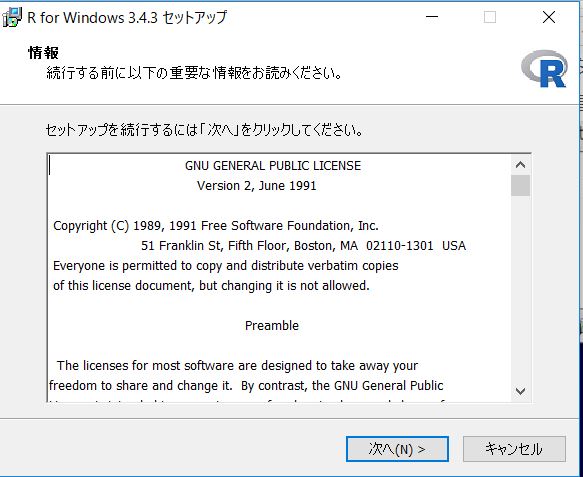
Task: Click the scroll down arrow in license box
Action: point(520,391)
